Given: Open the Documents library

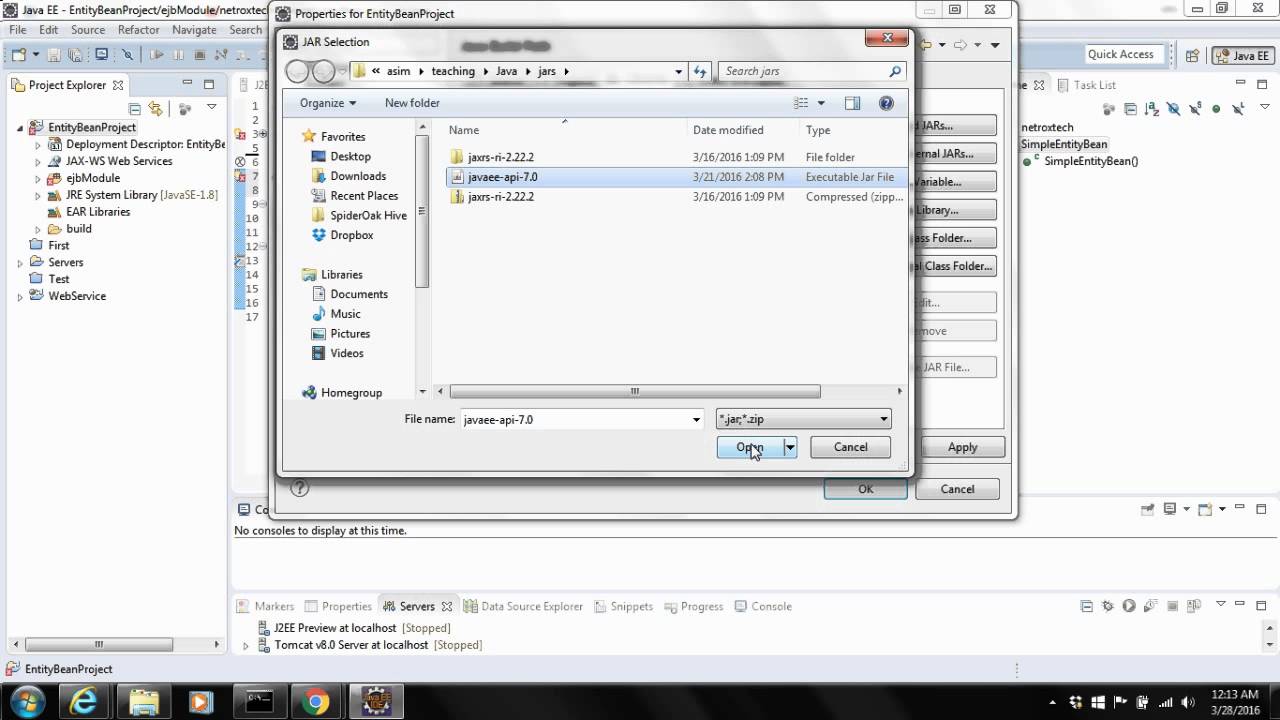Looking at the screenshot, I should pos(359,294).
